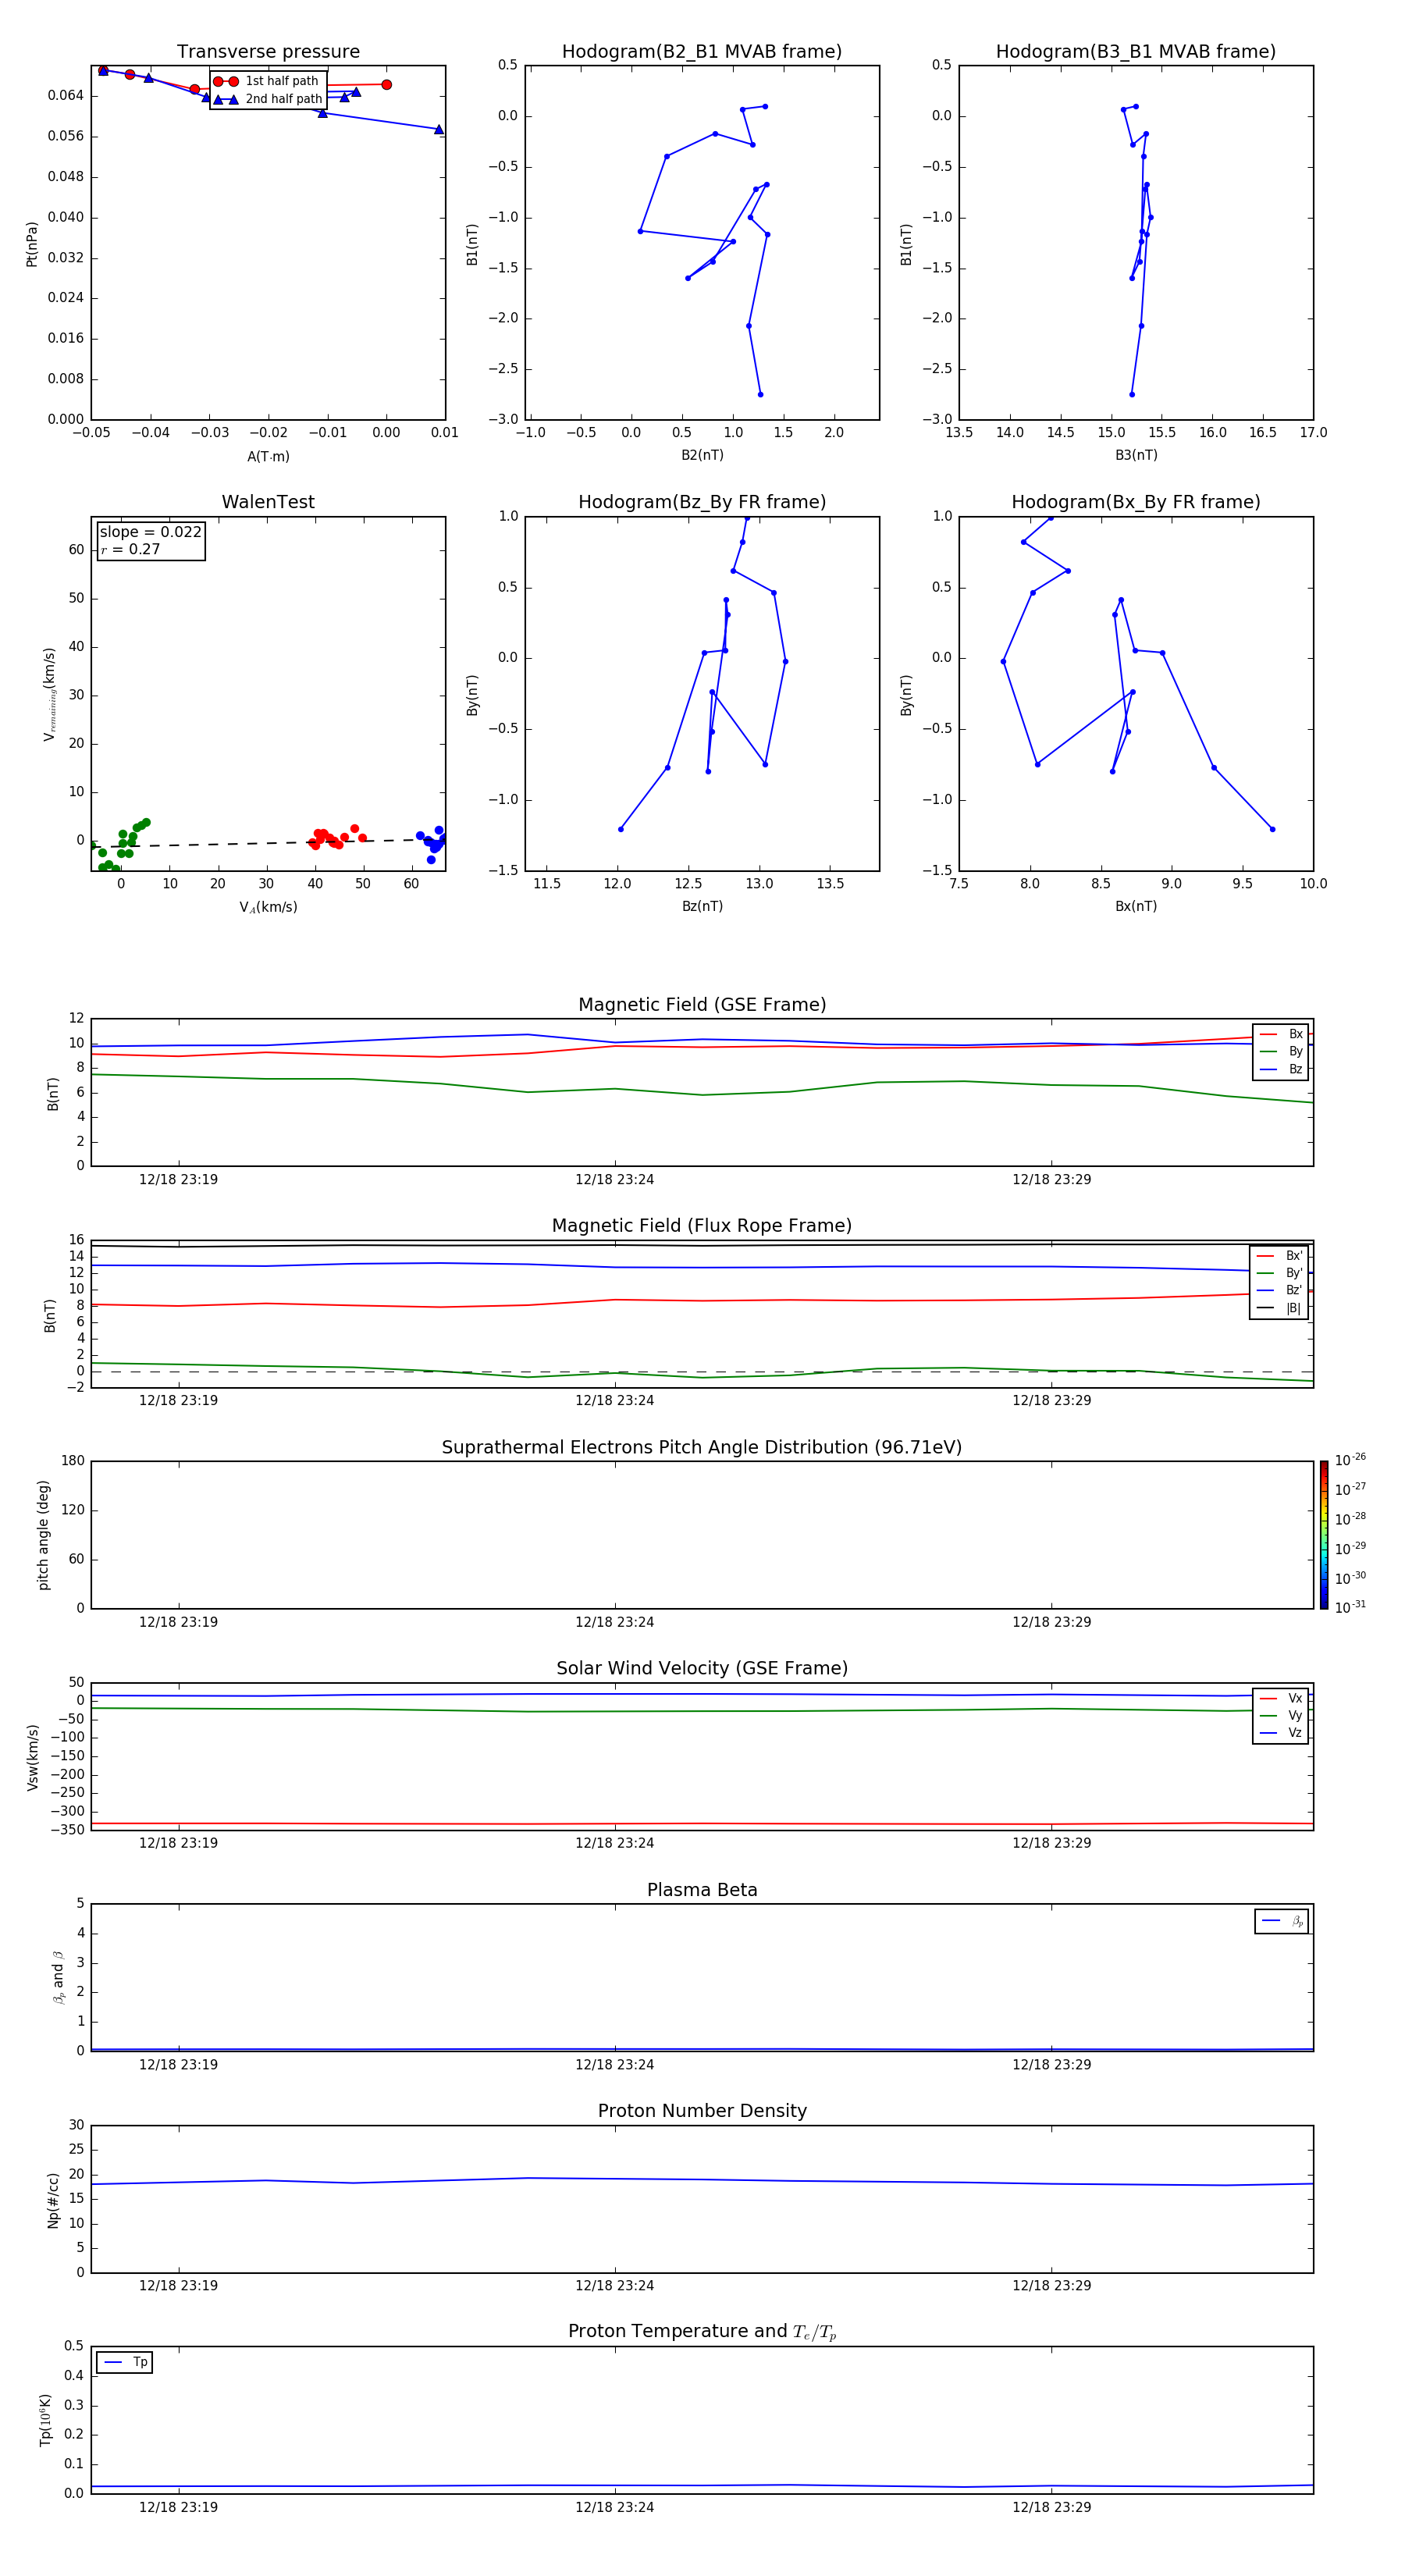Click the Bz legend entry in GSE plot
This screenshot has height=2576, width=1405.
click(x=1281, y=1069)
